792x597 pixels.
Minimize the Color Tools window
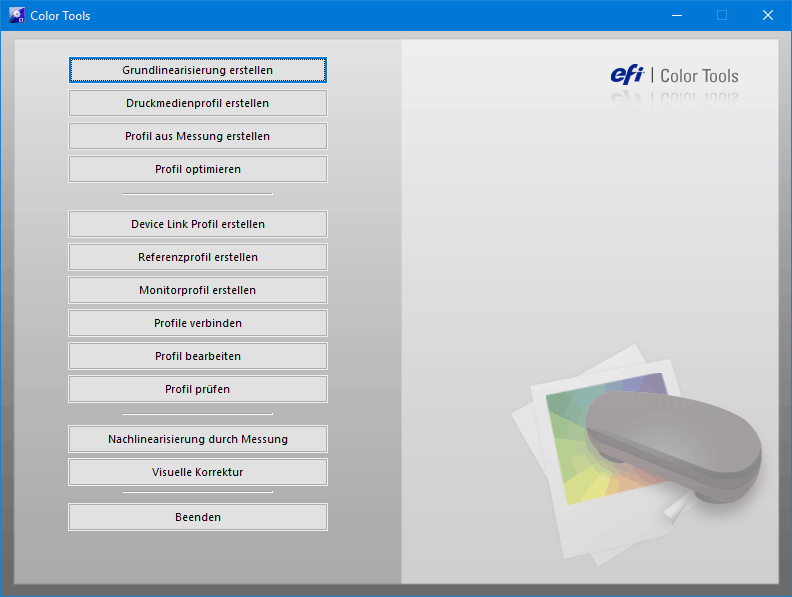676,15
